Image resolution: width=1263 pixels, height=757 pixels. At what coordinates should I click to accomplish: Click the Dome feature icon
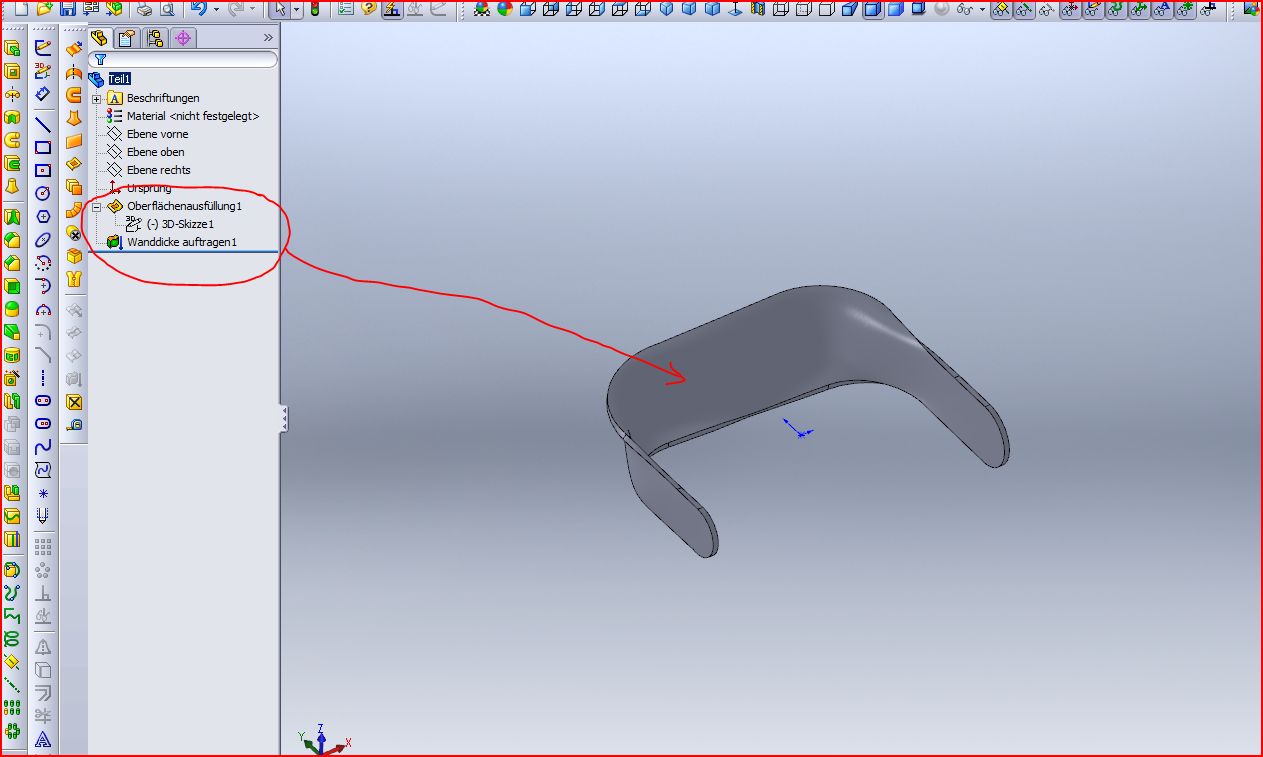point(13,309)
